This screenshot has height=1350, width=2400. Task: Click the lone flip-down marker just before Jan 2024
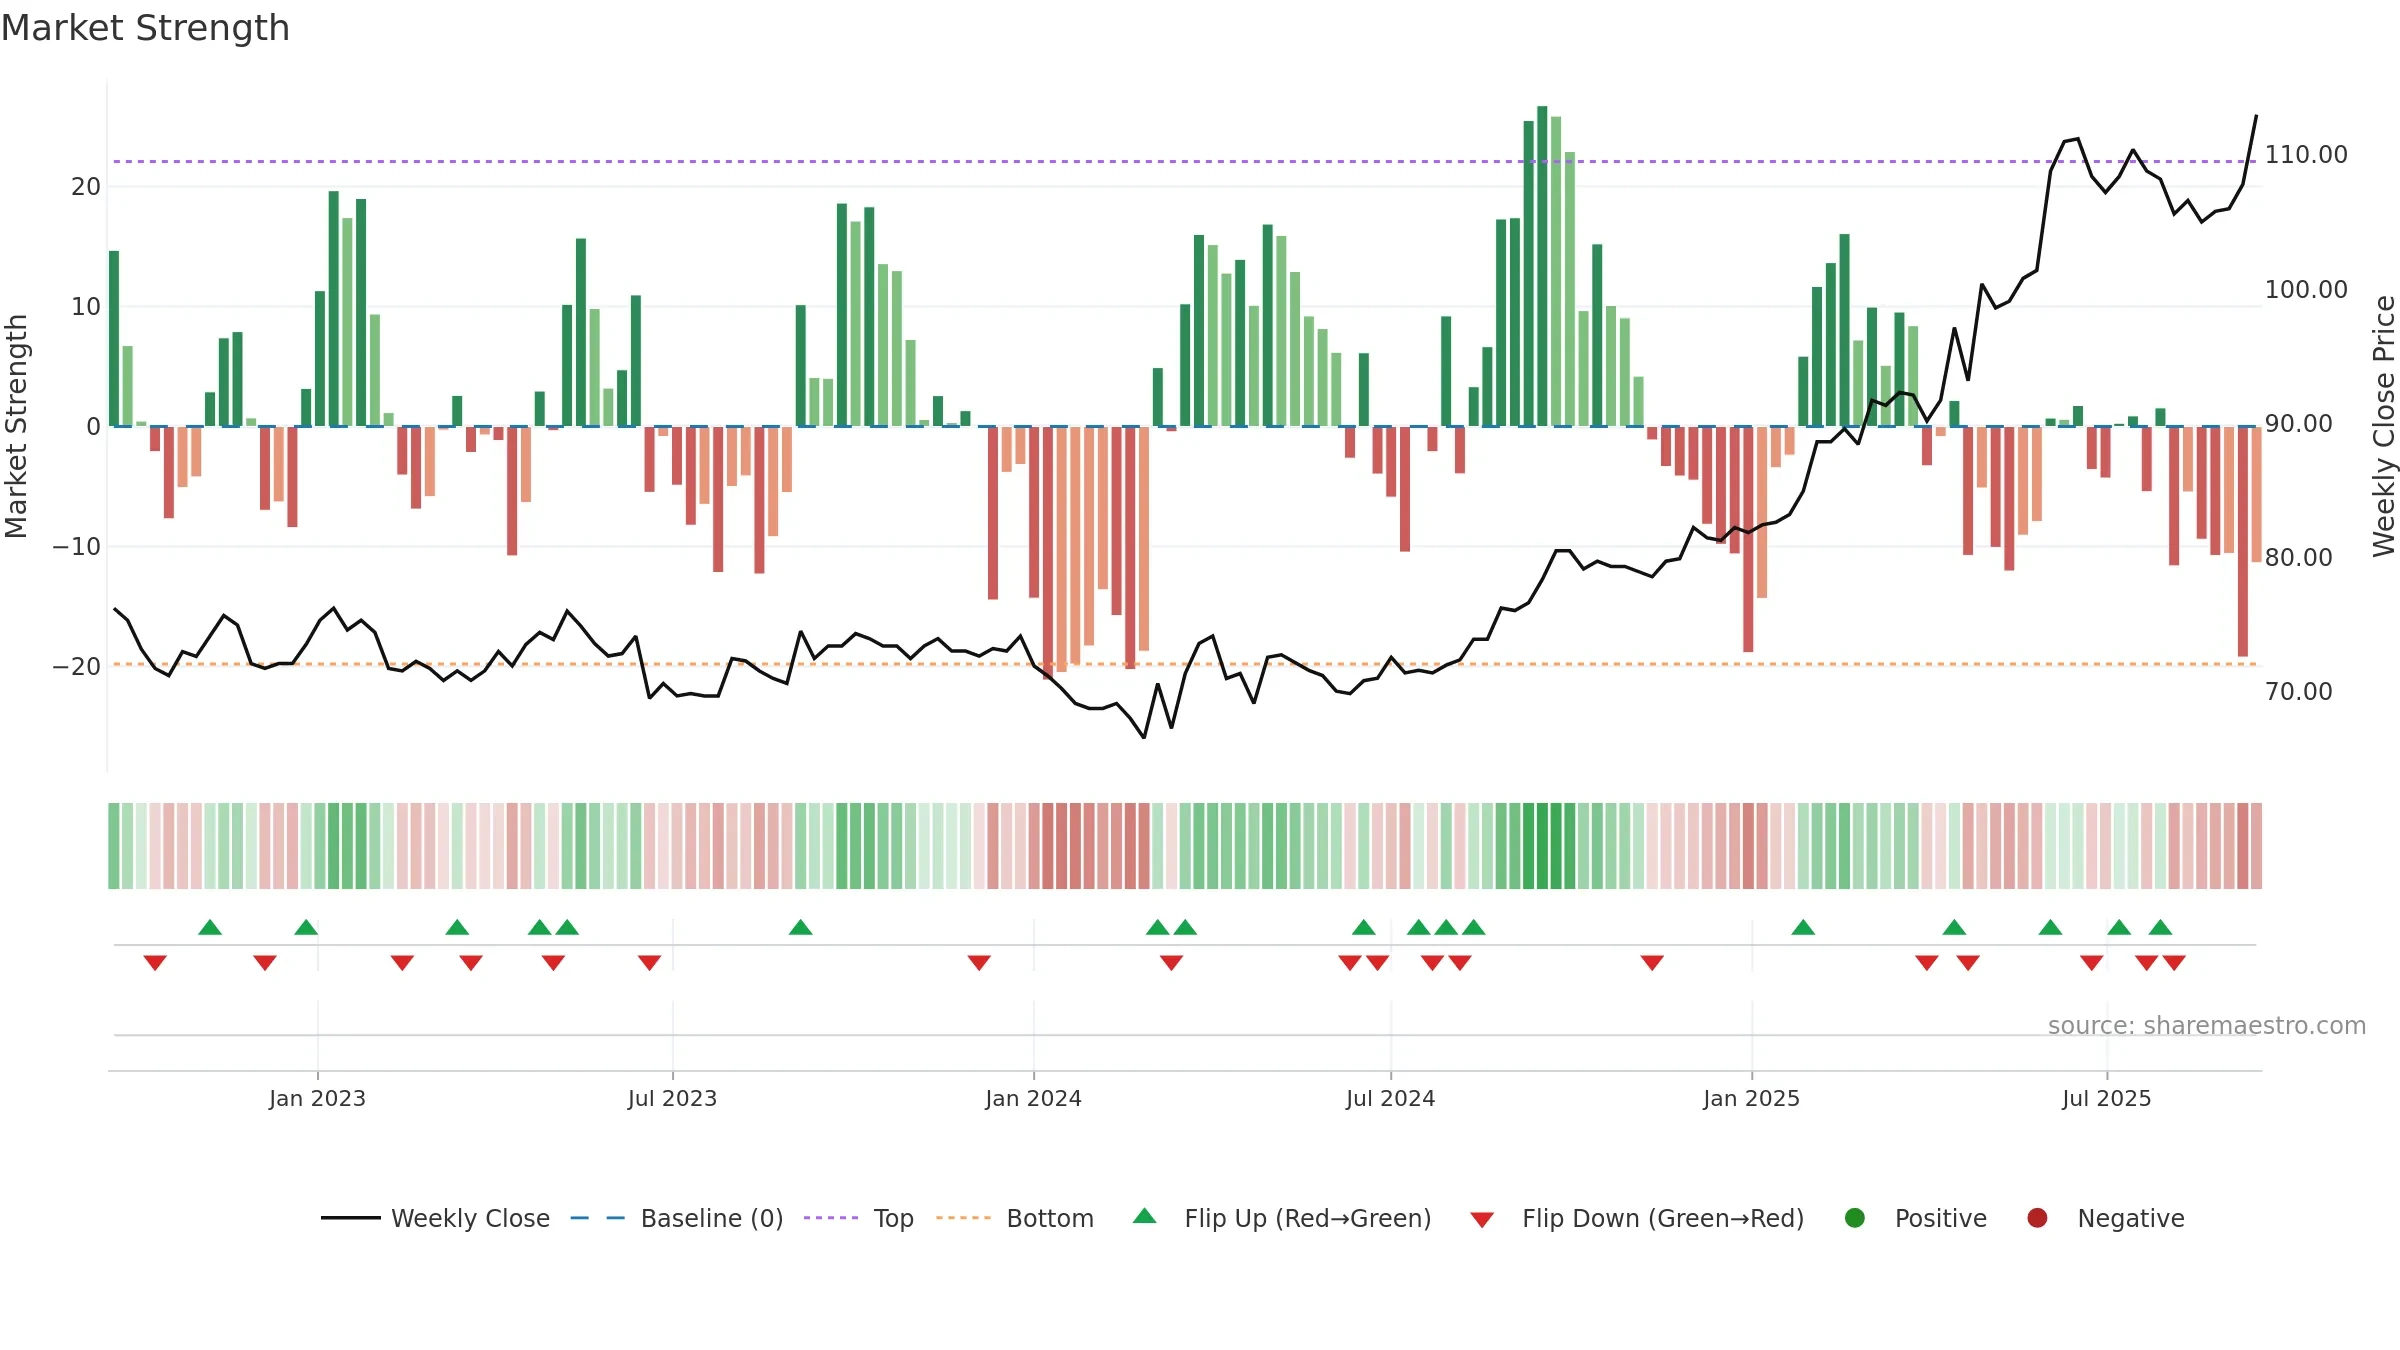pyautogui.click(x=979, y=962)
